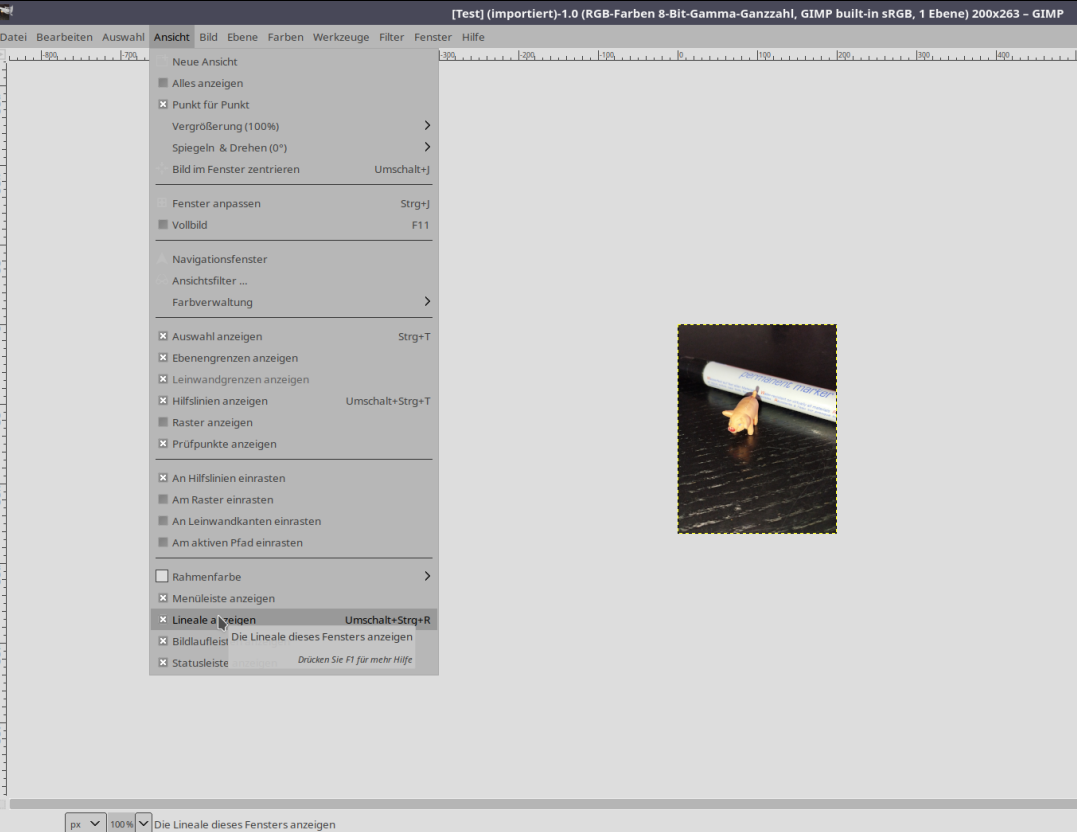Screen dimensions: 1077x832
Task: Click the pig image on the canvas
Action: point(741,412)
